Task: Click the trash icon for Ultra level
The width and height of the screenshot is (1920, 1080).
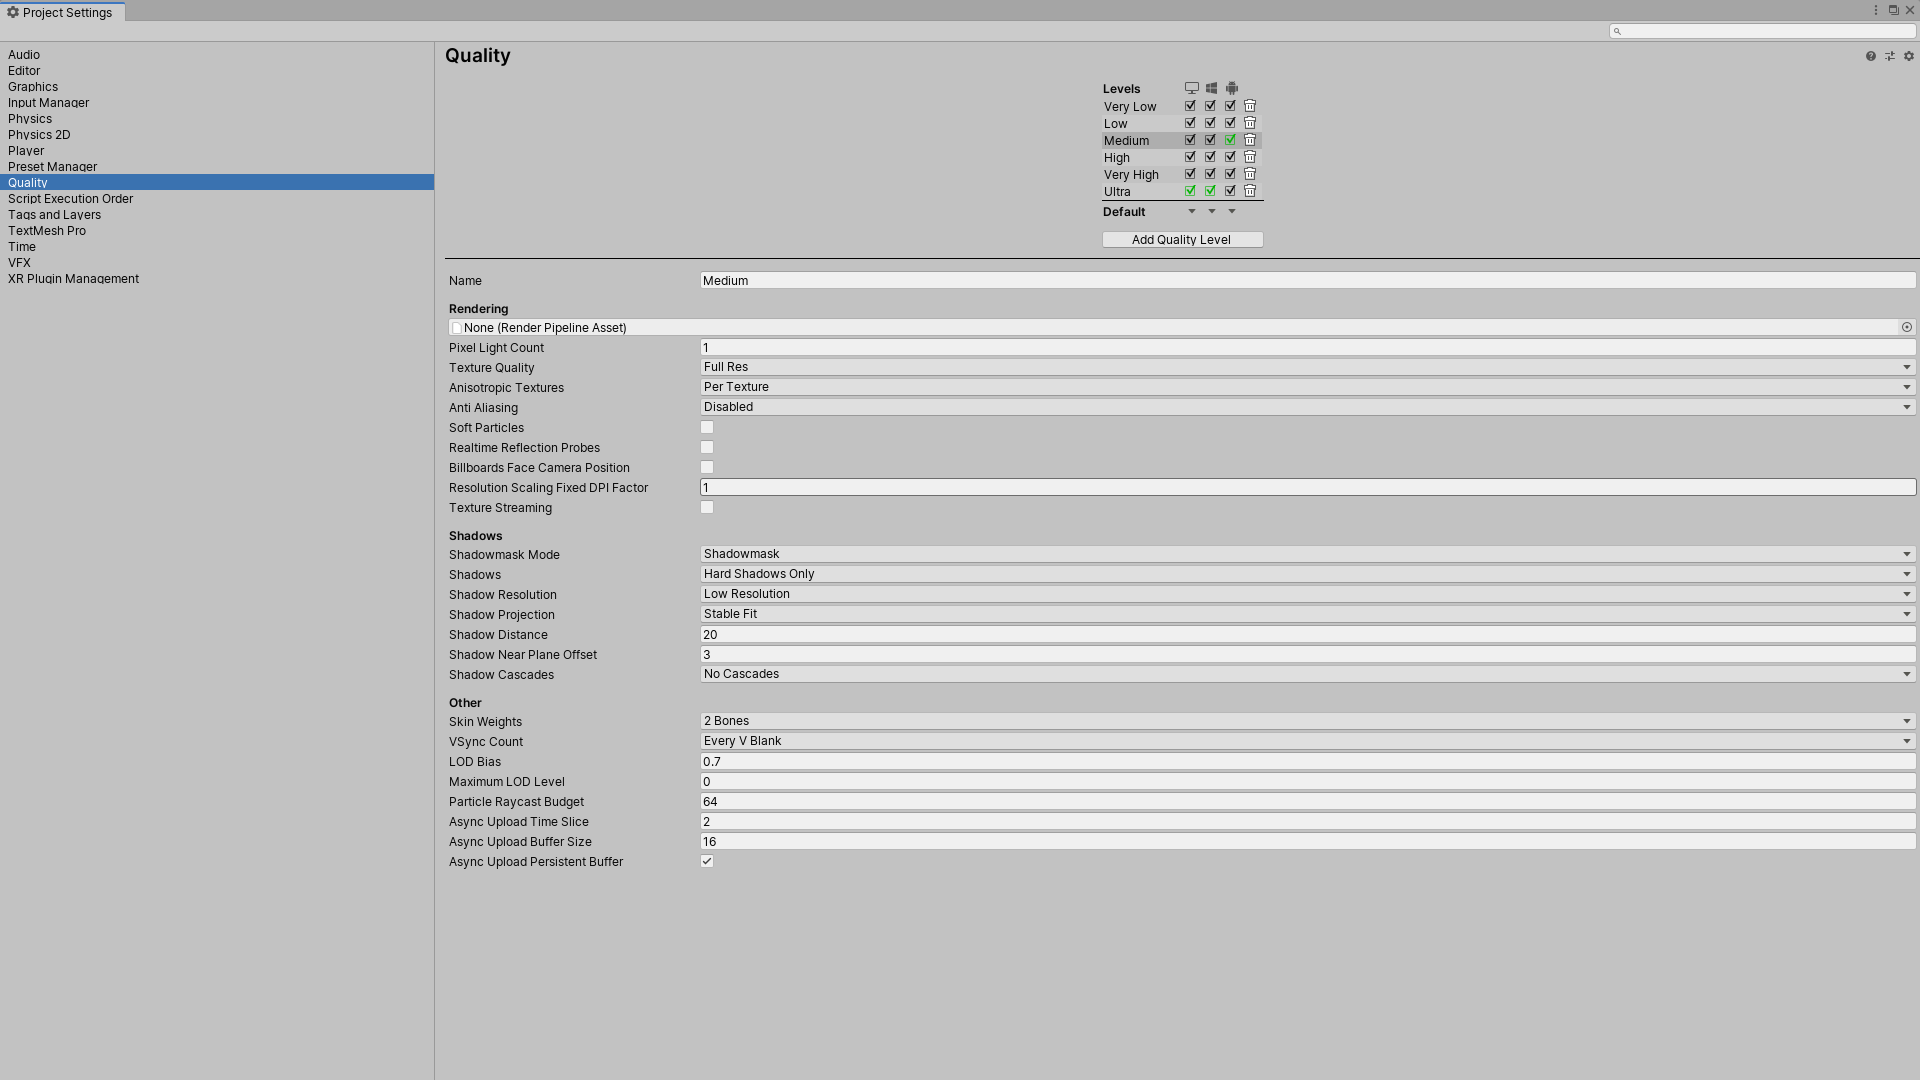Action: coord(1250,191)
